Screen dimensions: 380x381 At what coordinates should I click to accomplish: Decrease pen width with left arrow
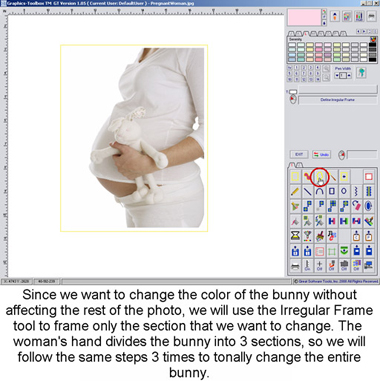(337, 76)
